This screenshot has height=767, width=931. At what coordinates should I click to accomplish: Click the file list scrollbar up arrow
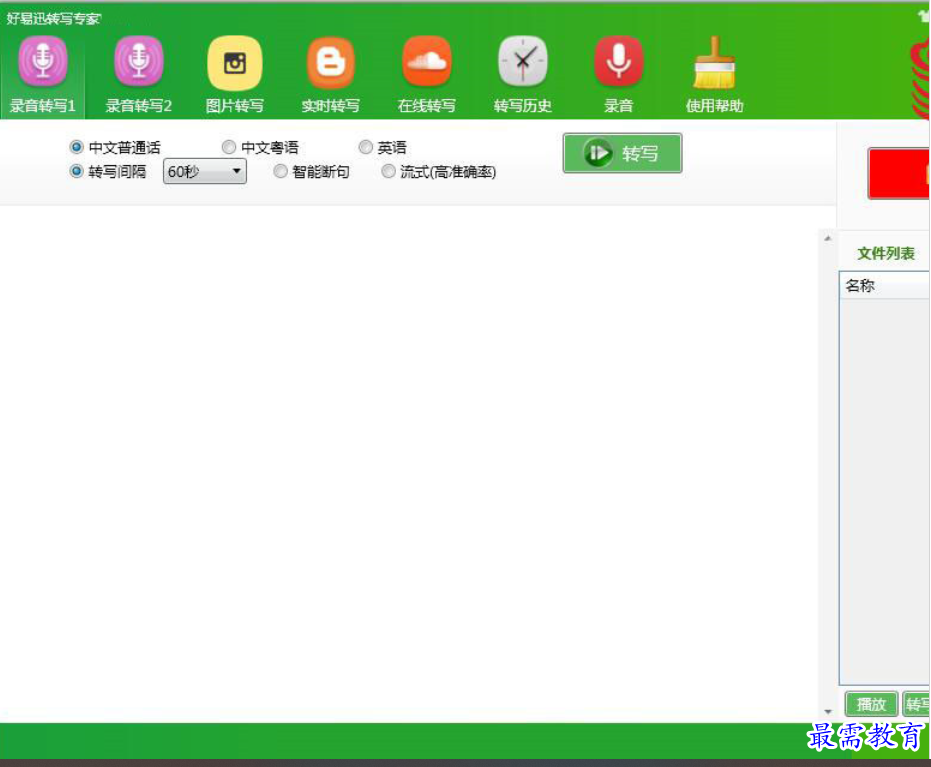tap(827, 238)
